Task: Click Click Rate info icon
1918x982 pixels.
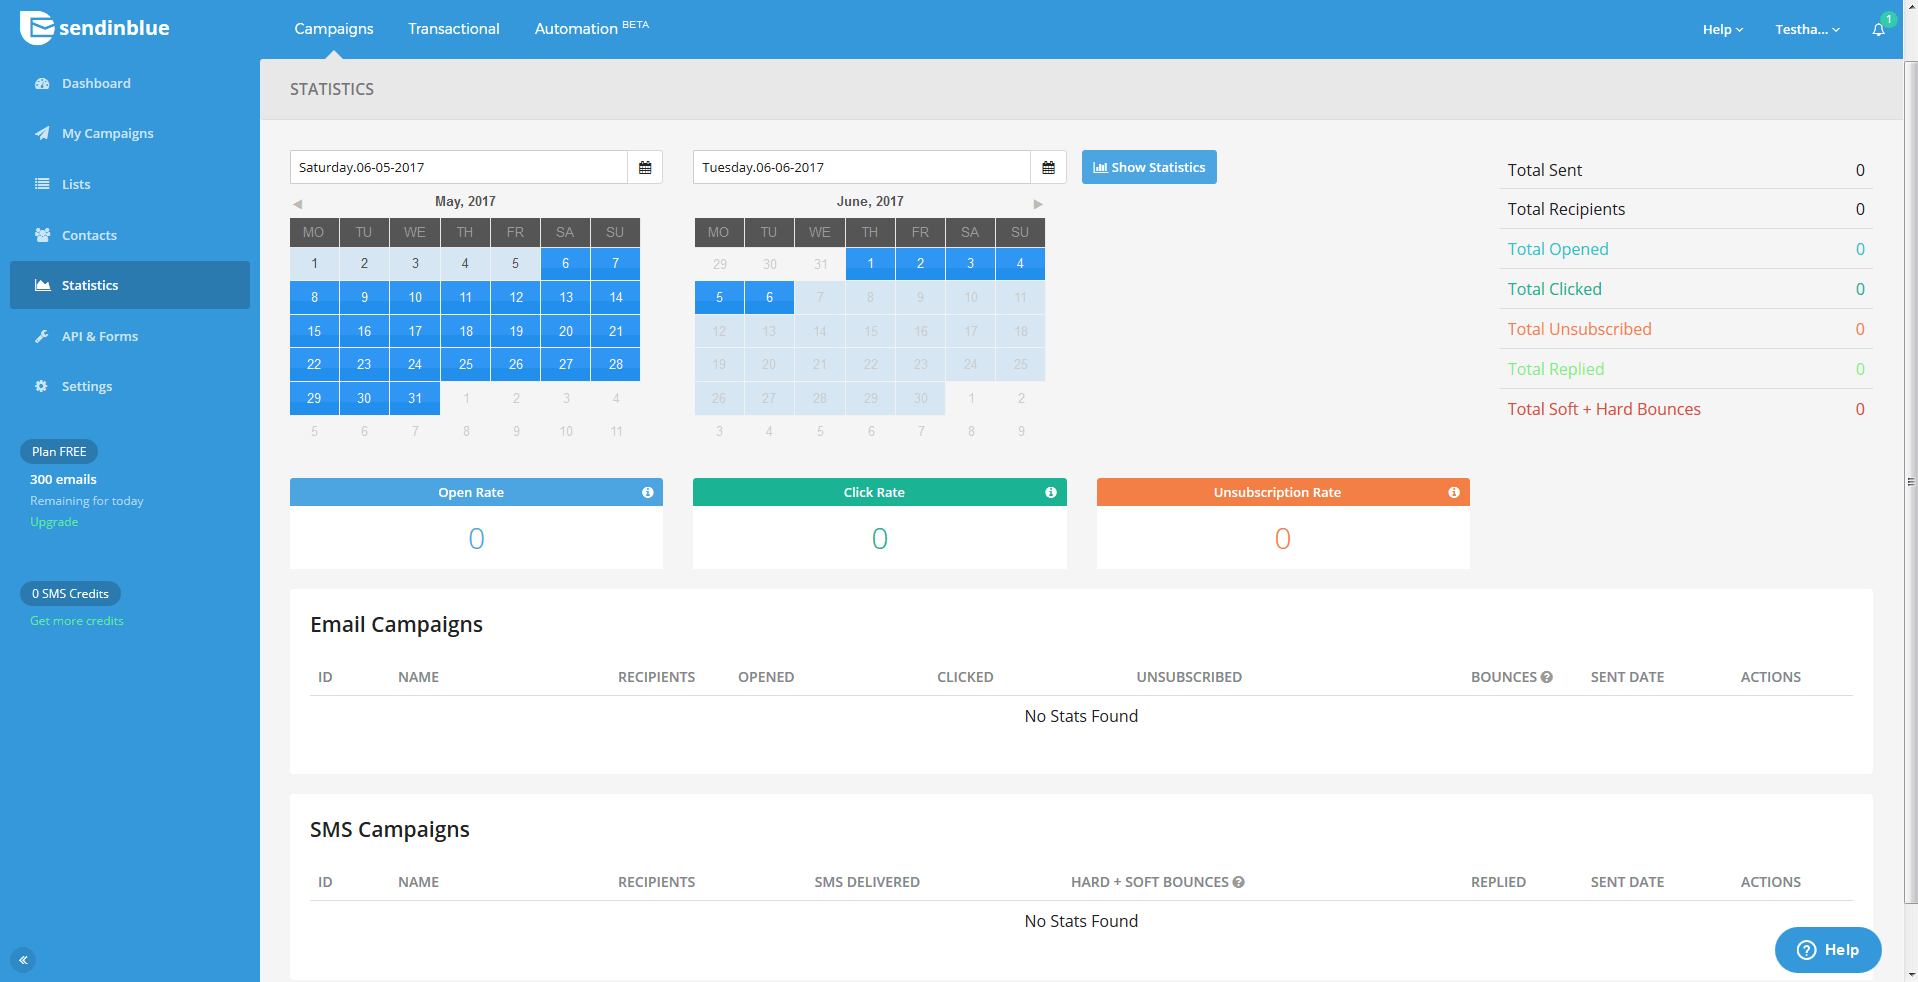Action: coord(1051,492)
